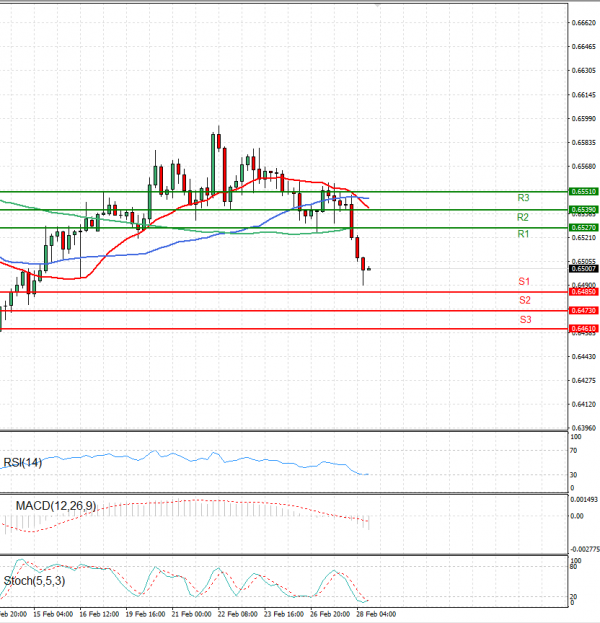Click the 0.66465 price axis label
Viewport: 600px width, 623px height.
coord(584,47)
